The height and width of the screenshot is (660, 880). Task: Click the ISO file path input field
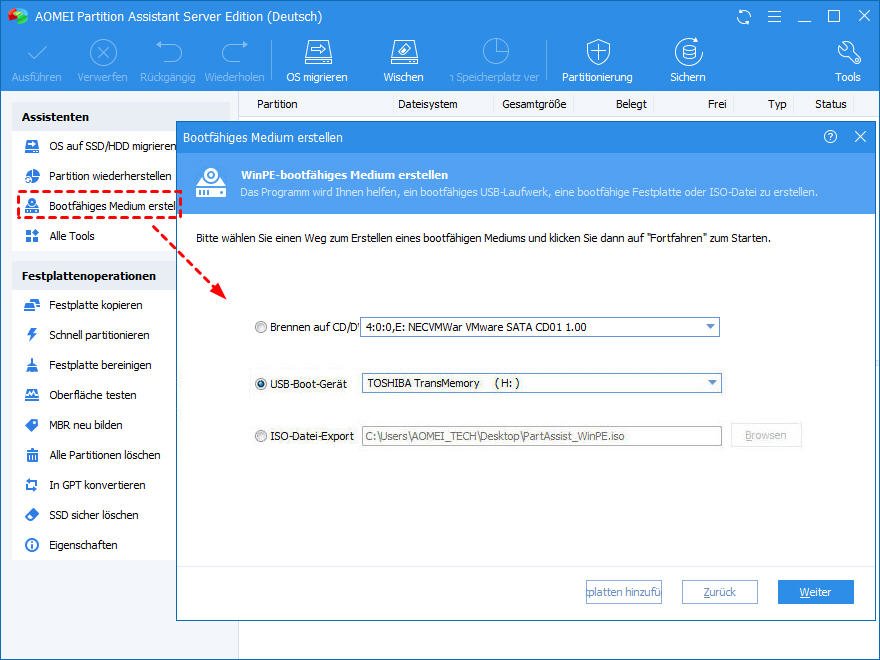coord(542,436)
